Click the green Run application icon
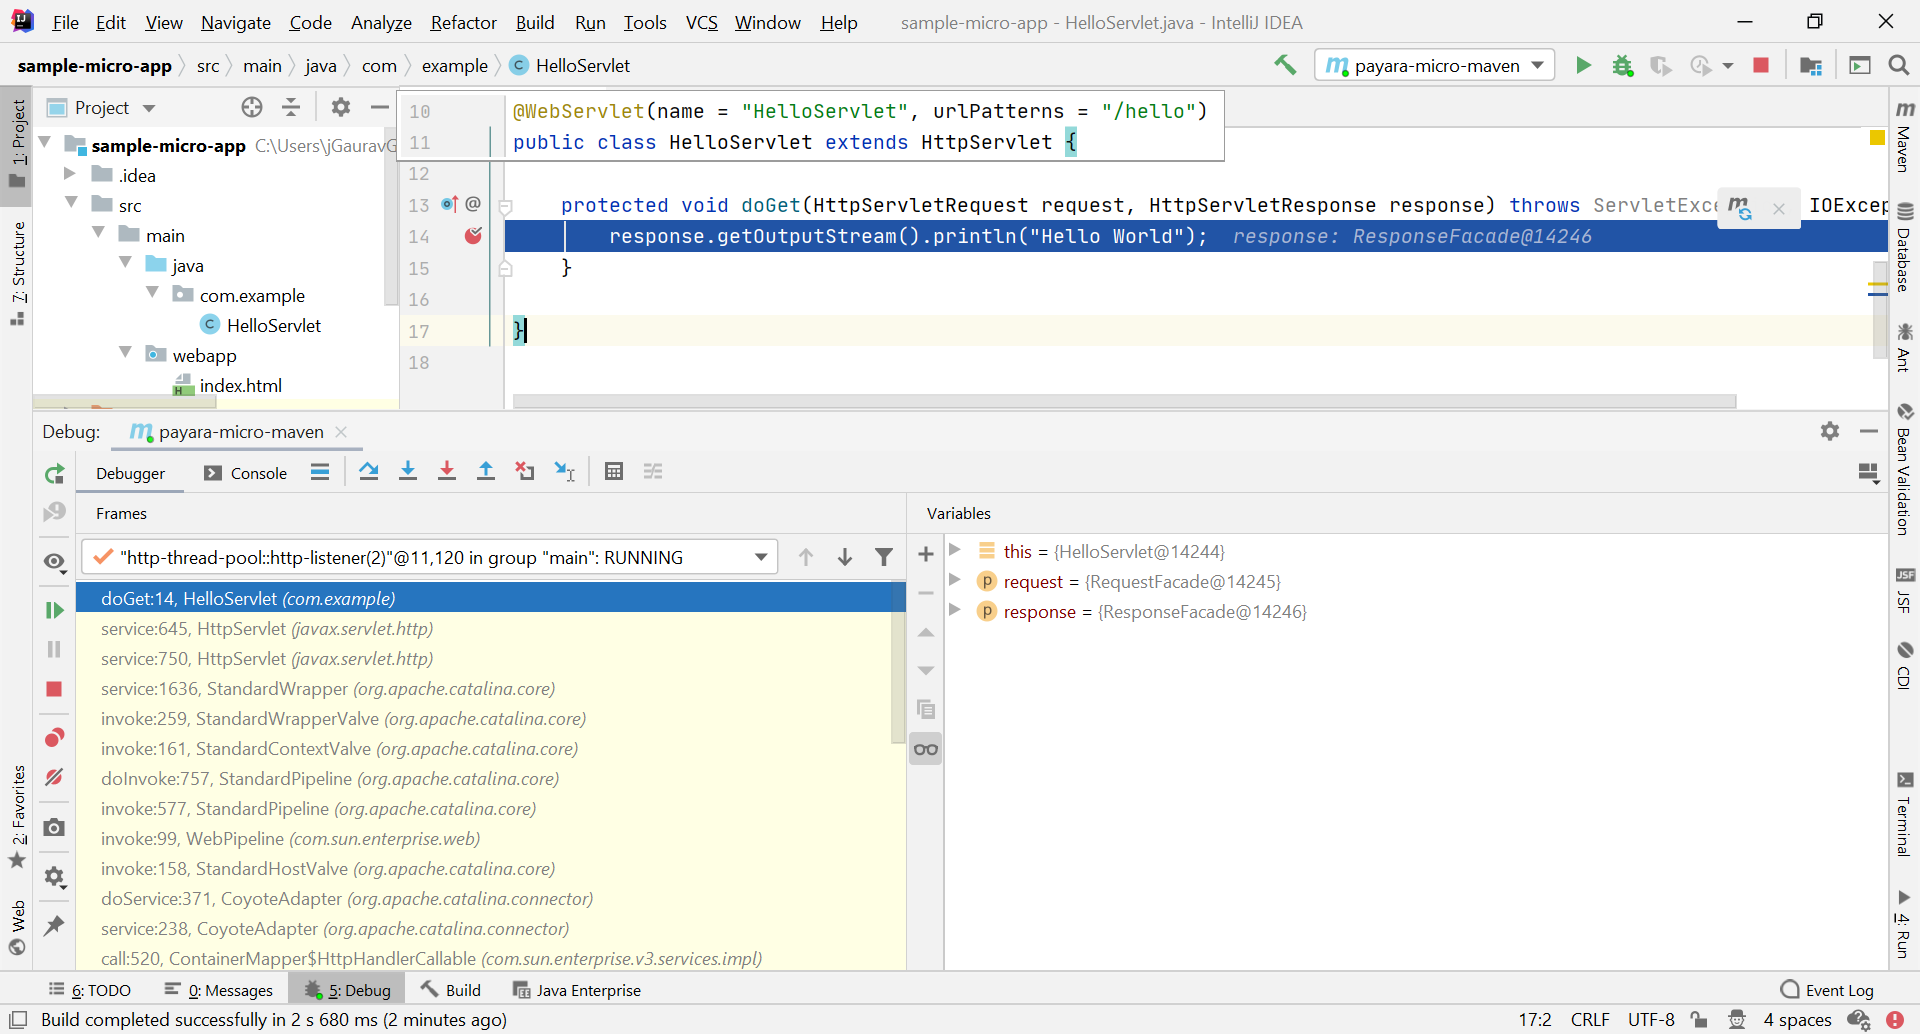This screenshot has width=1920, height=1034. point(1583,65)
